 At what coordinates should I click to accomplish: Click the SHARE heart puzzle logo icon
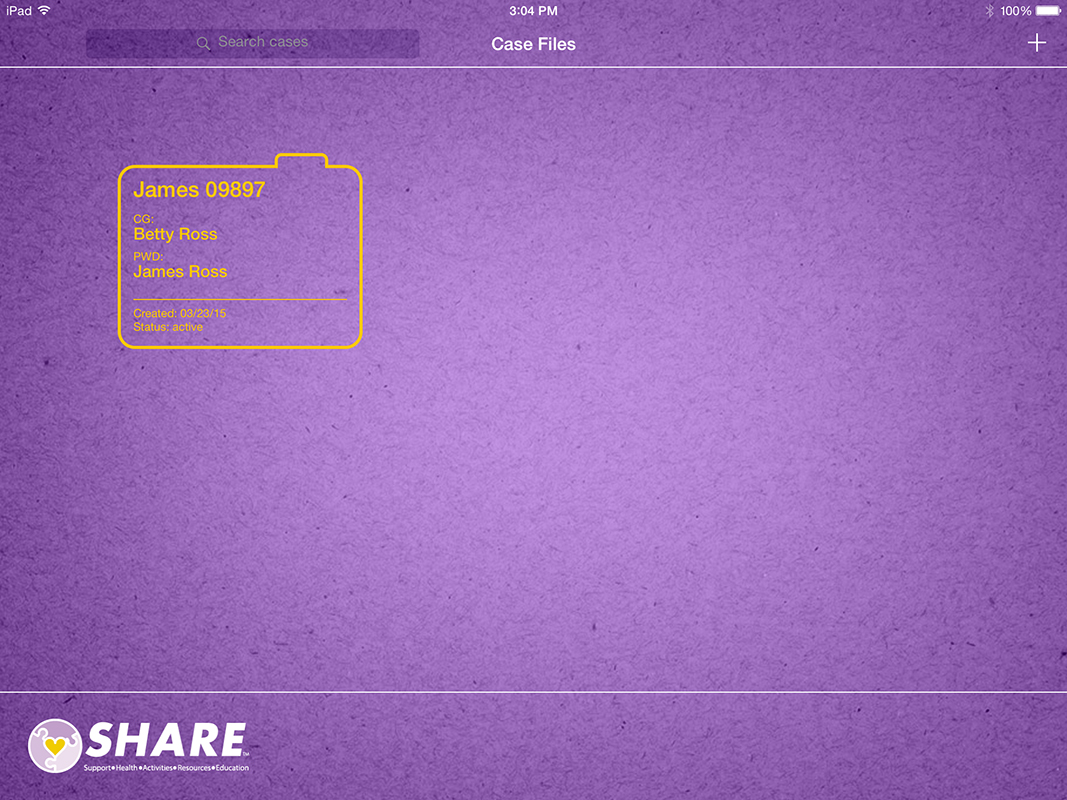point(54,745)
